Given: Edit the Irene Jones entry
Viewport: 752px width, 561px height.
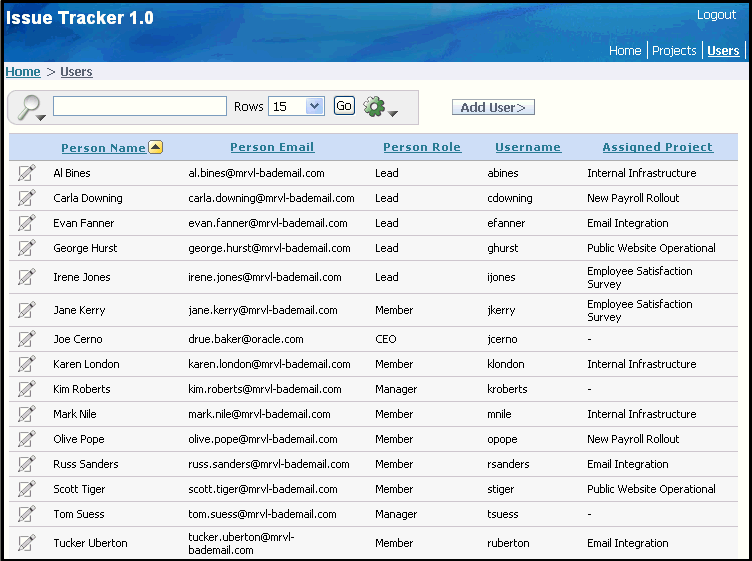Looking at the screenshot, I should coord(26,277).
